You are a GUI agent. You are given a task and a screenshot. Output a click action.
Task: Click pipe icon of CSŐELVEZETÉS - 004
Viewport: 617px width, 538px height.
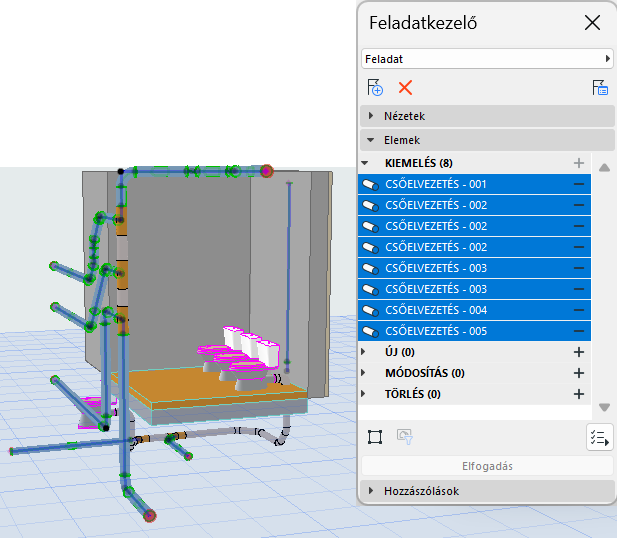tap(370, 310)
